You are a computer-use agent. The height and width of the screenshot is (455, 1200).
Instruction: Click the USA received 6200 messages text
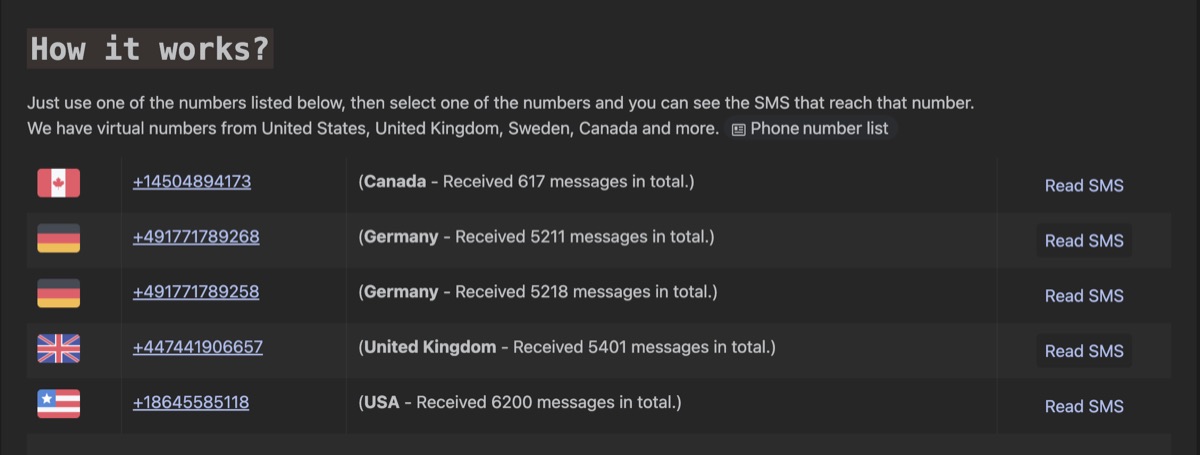click(x=520, y=402)
